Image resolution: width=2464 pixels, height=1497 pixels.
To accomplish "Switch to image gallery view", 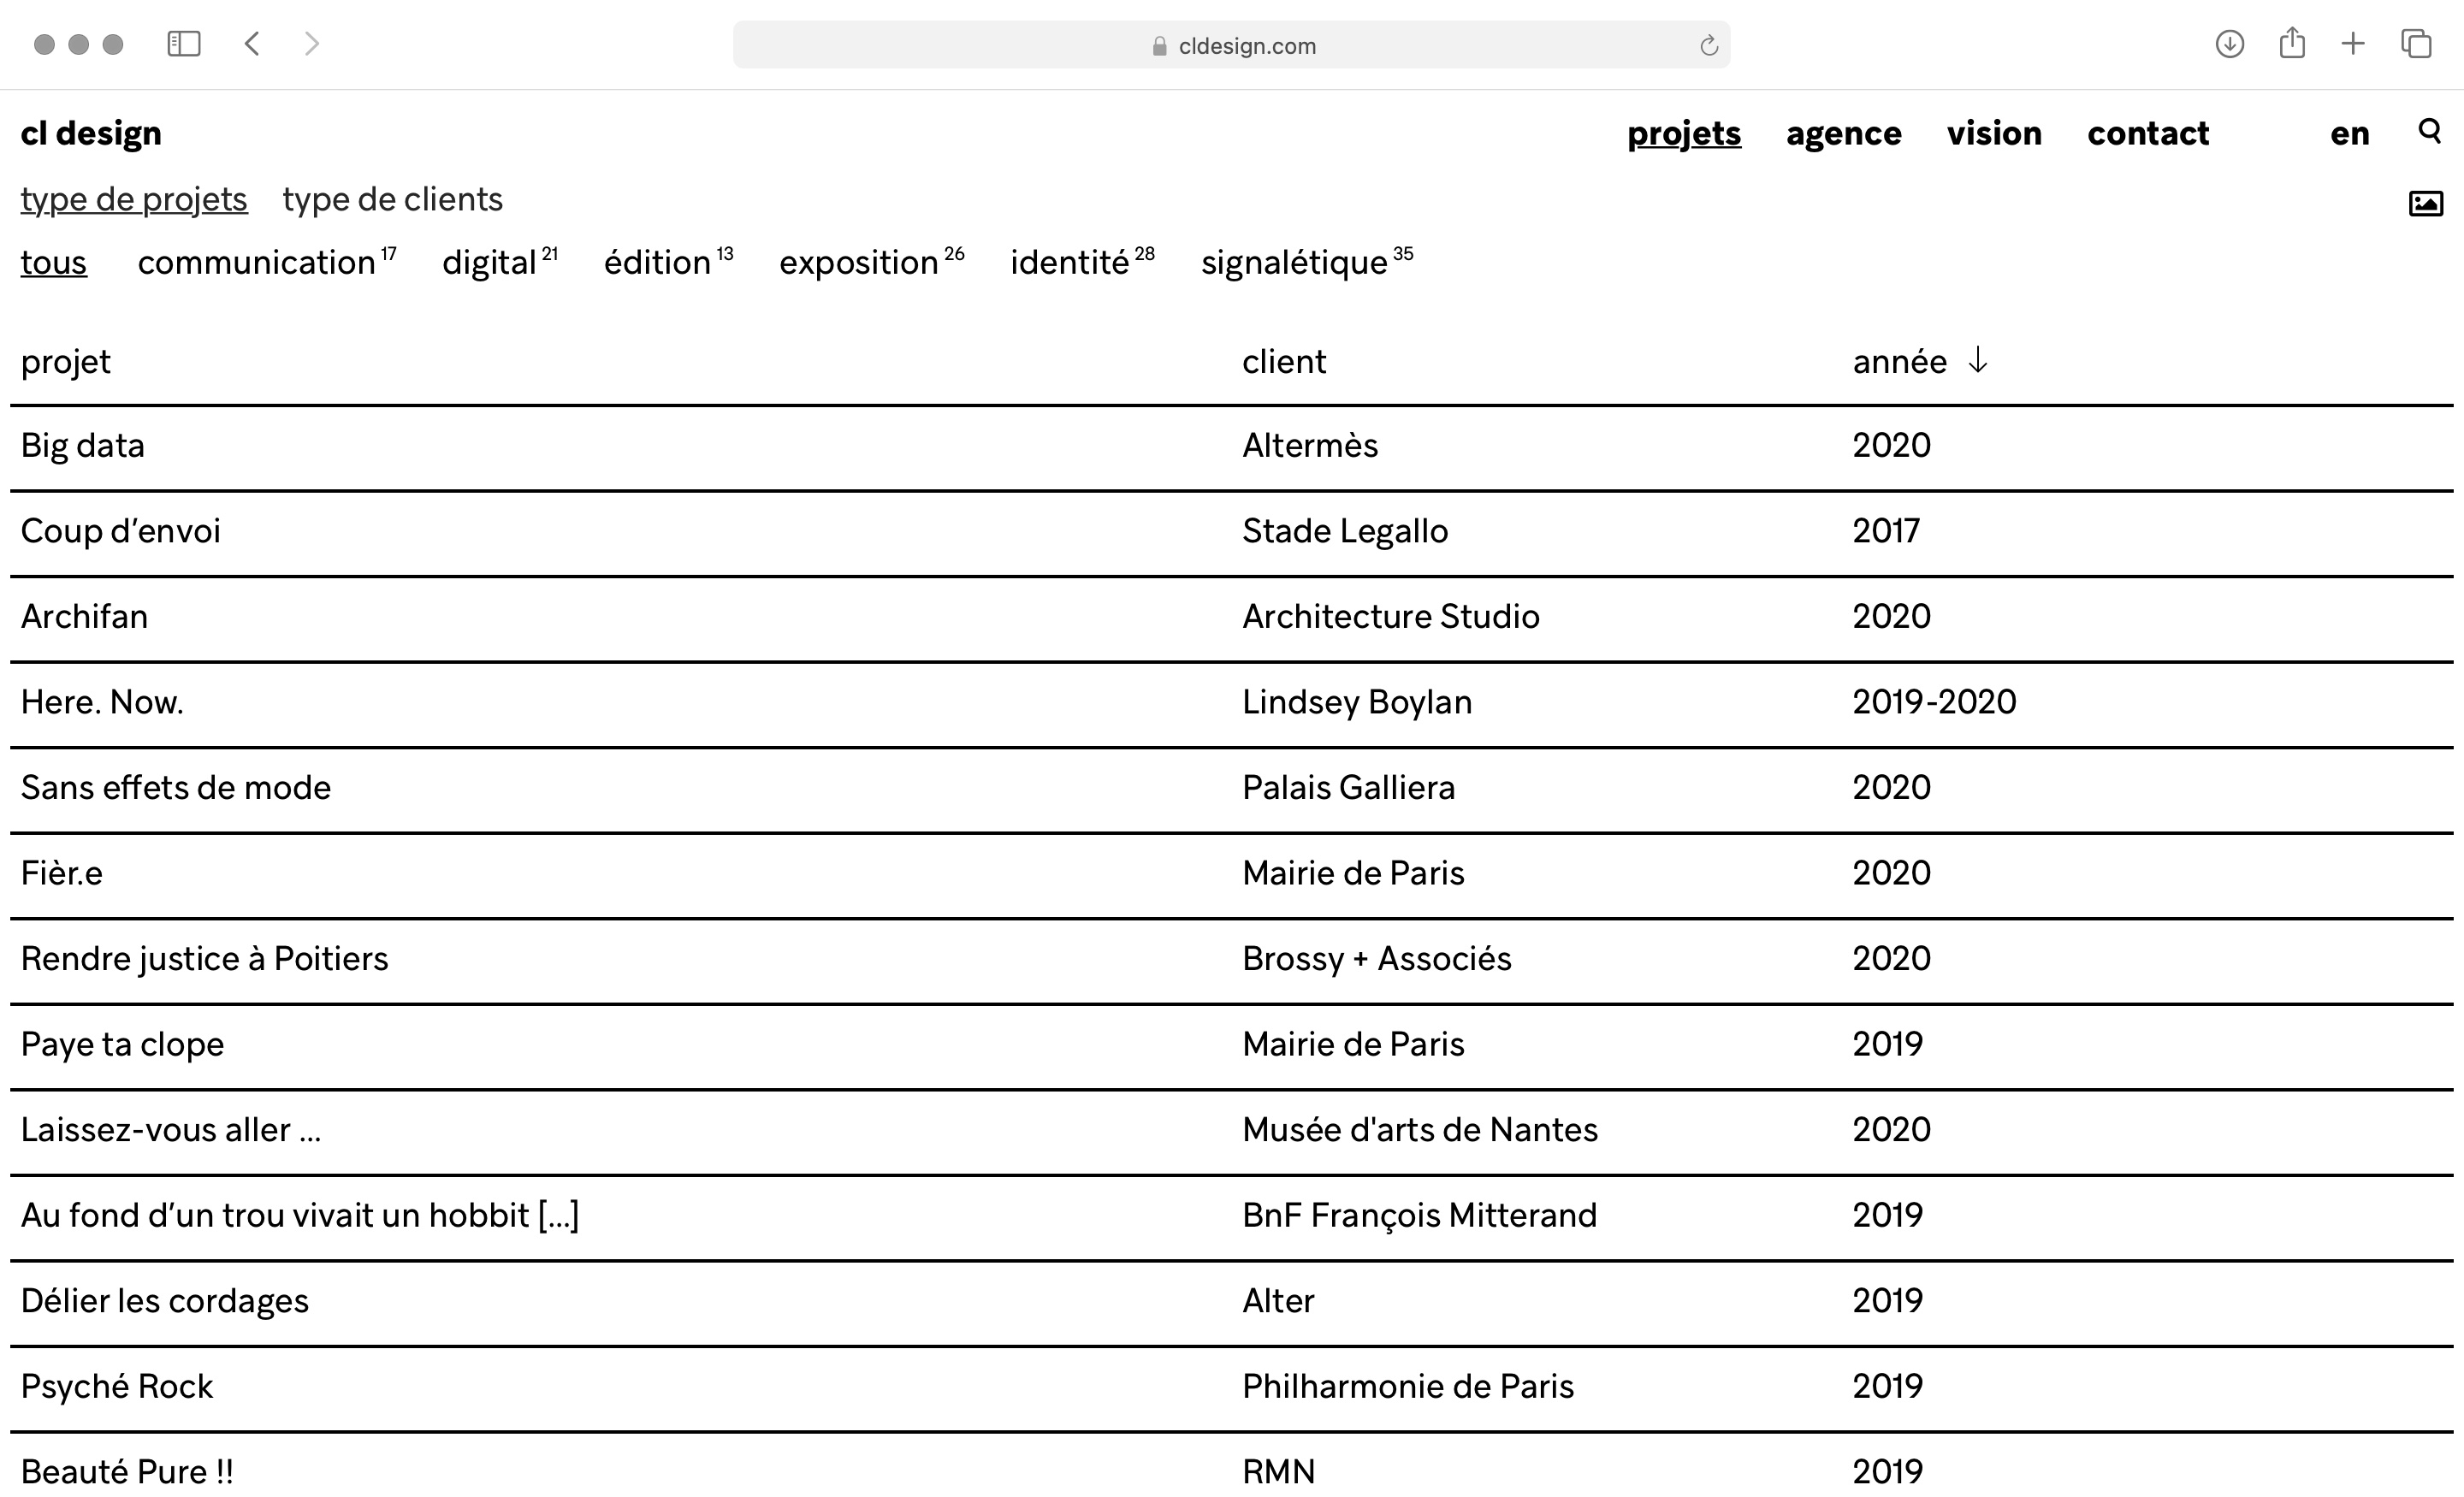I will (x=2425, y=204).
